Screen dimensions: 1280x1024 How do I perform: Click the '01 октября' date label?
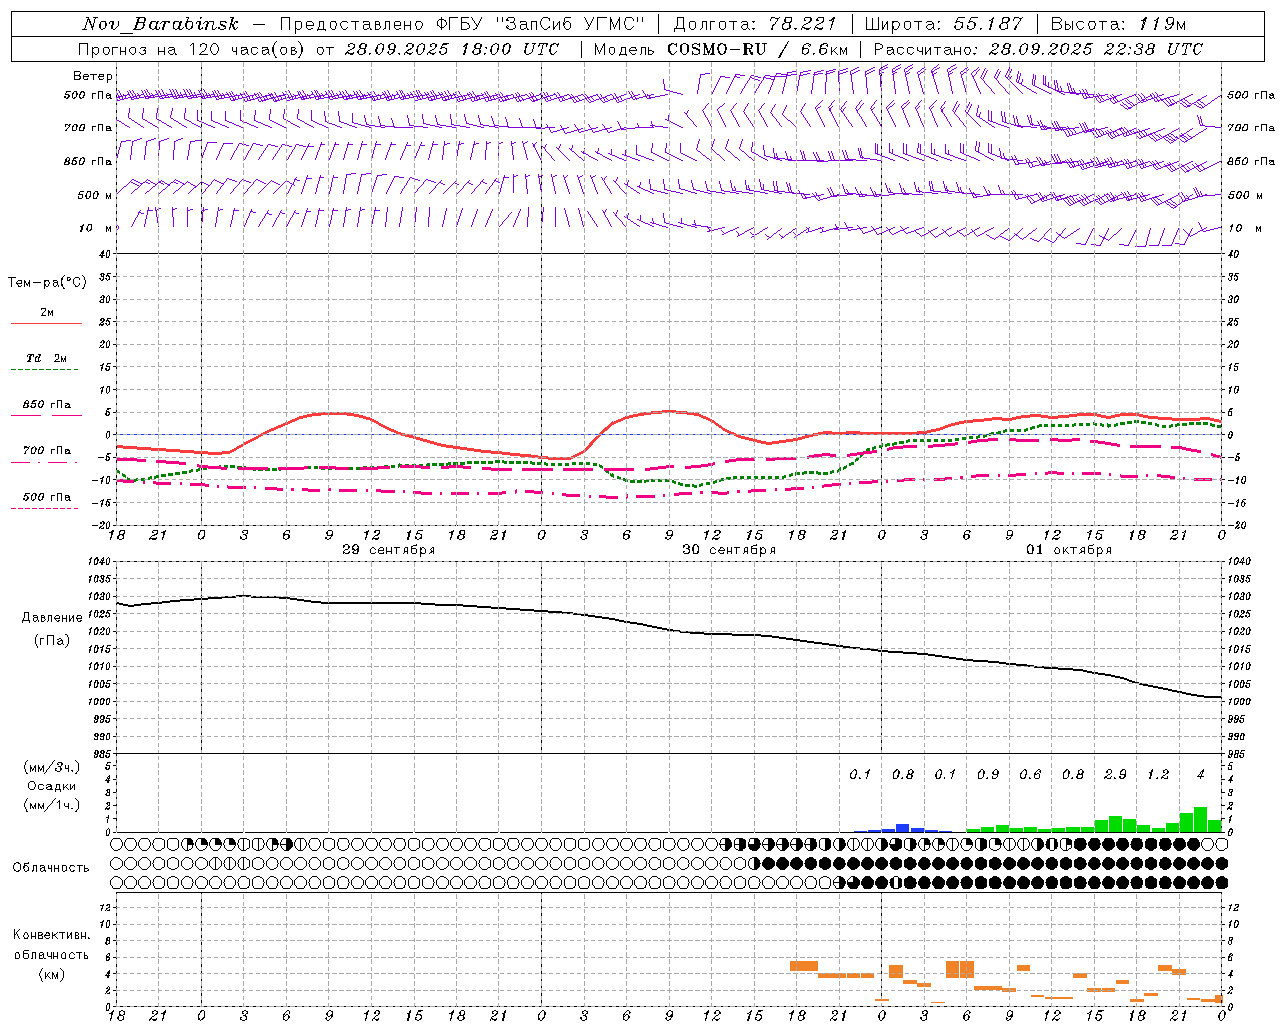(x=1069, y=550)
